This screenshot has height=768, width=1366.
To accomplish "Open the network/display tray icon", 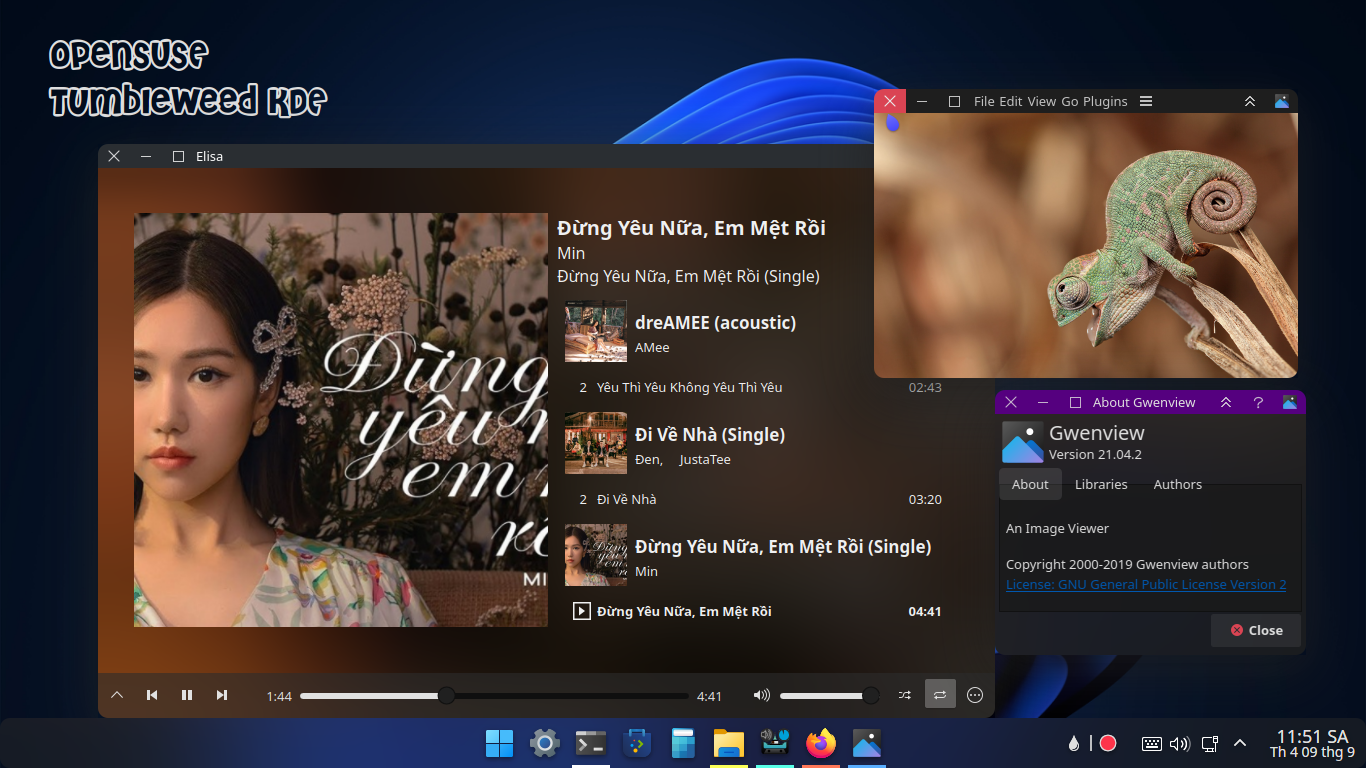I will click(1210, 743).
